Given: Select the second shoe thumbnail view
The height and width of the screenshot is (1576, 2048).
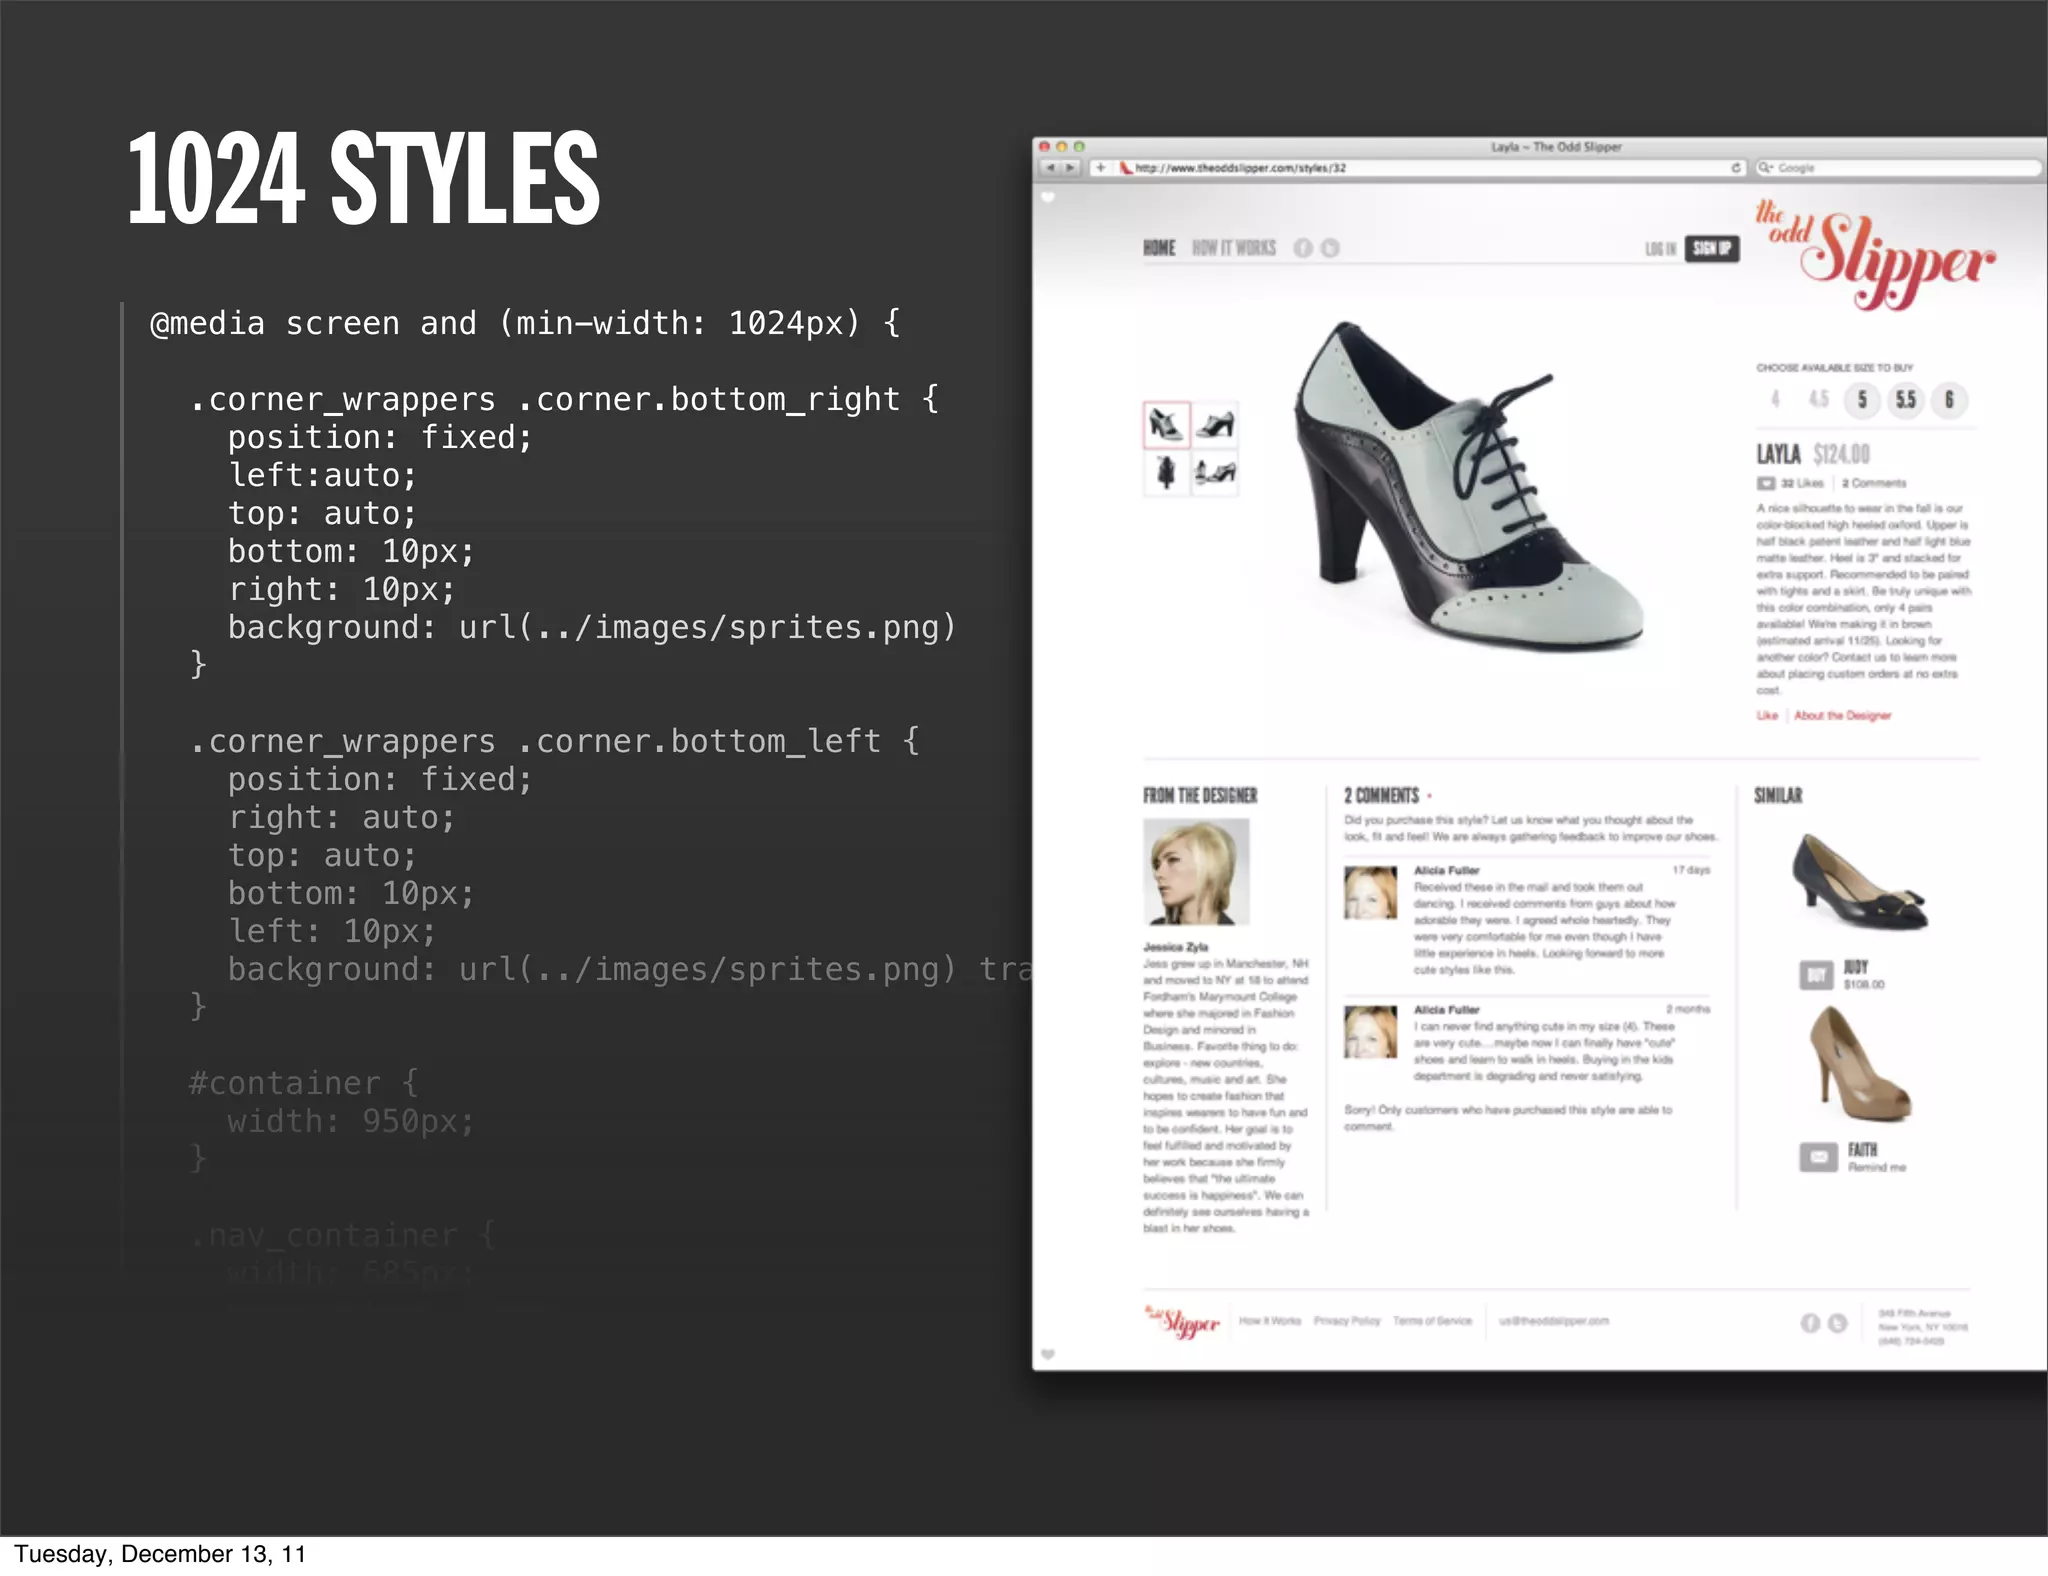Looking at the screenshot, I should [1215, 425].
